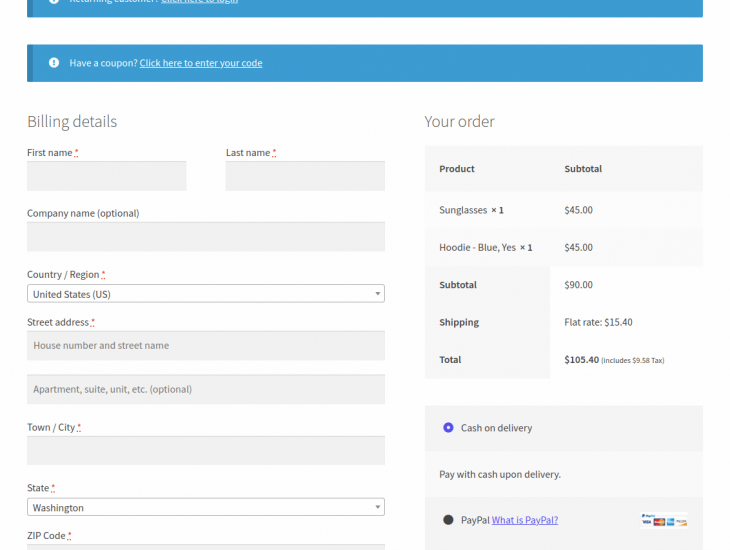Viewport: 730px width, 550px height.
Task: Click the 'Flat rate: $15.40' shipping text
Action: click(598, 322)
